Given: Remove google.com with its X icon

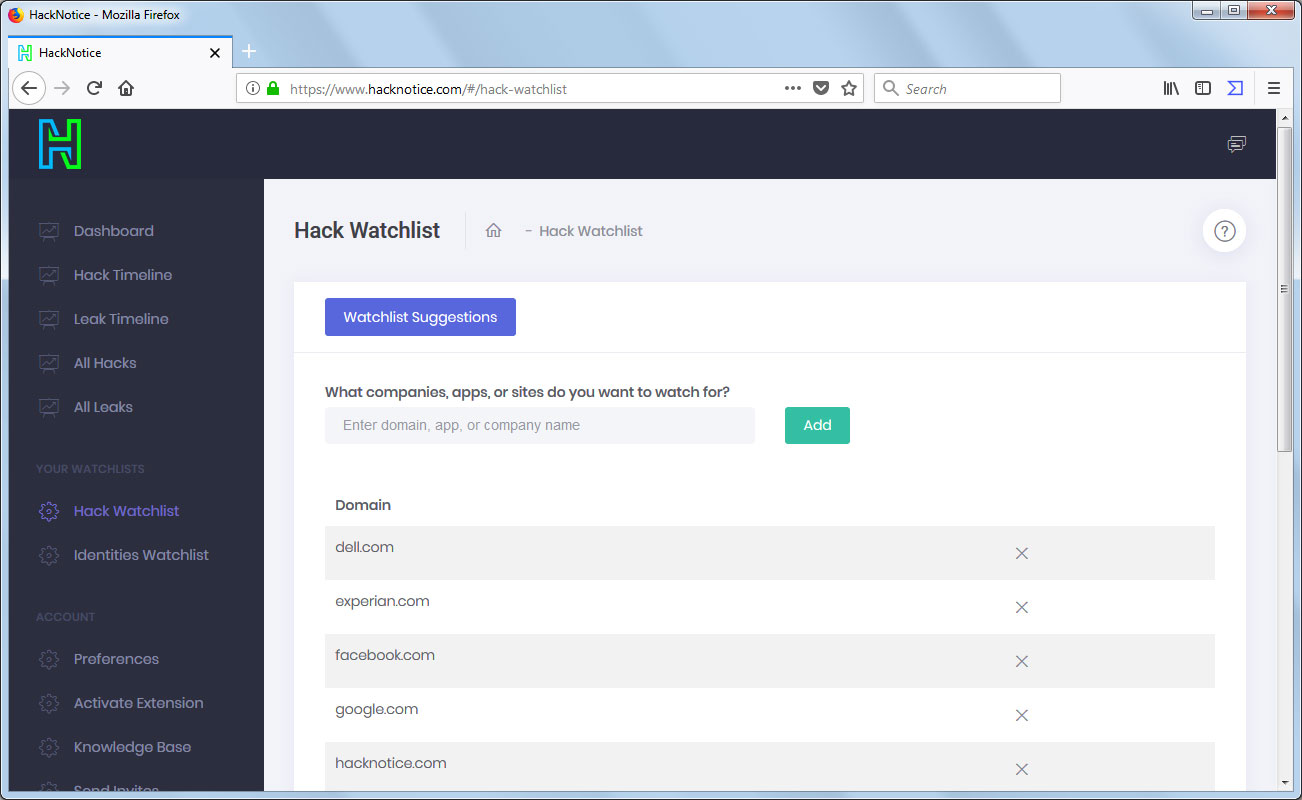Looking at the screenshot, I should click(x=1022, y=715).
